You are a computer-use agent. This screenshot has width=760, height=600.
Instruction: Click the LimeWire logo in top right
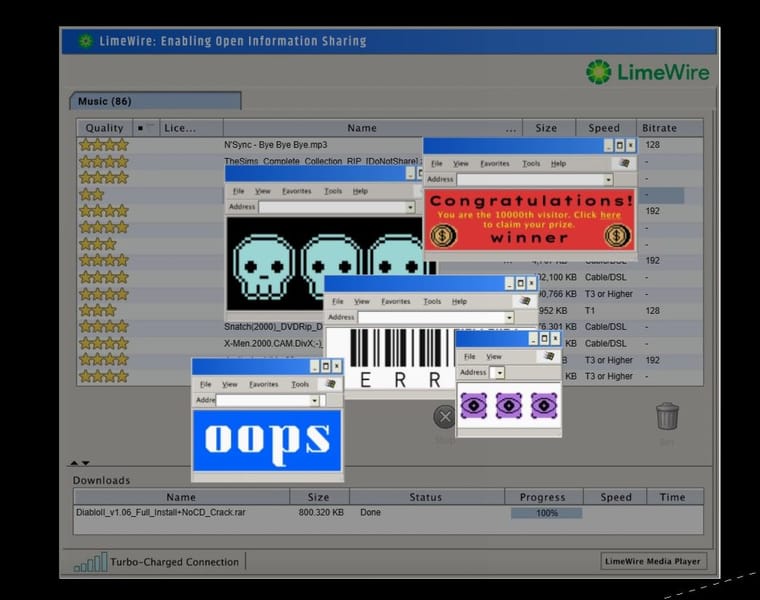647,71
